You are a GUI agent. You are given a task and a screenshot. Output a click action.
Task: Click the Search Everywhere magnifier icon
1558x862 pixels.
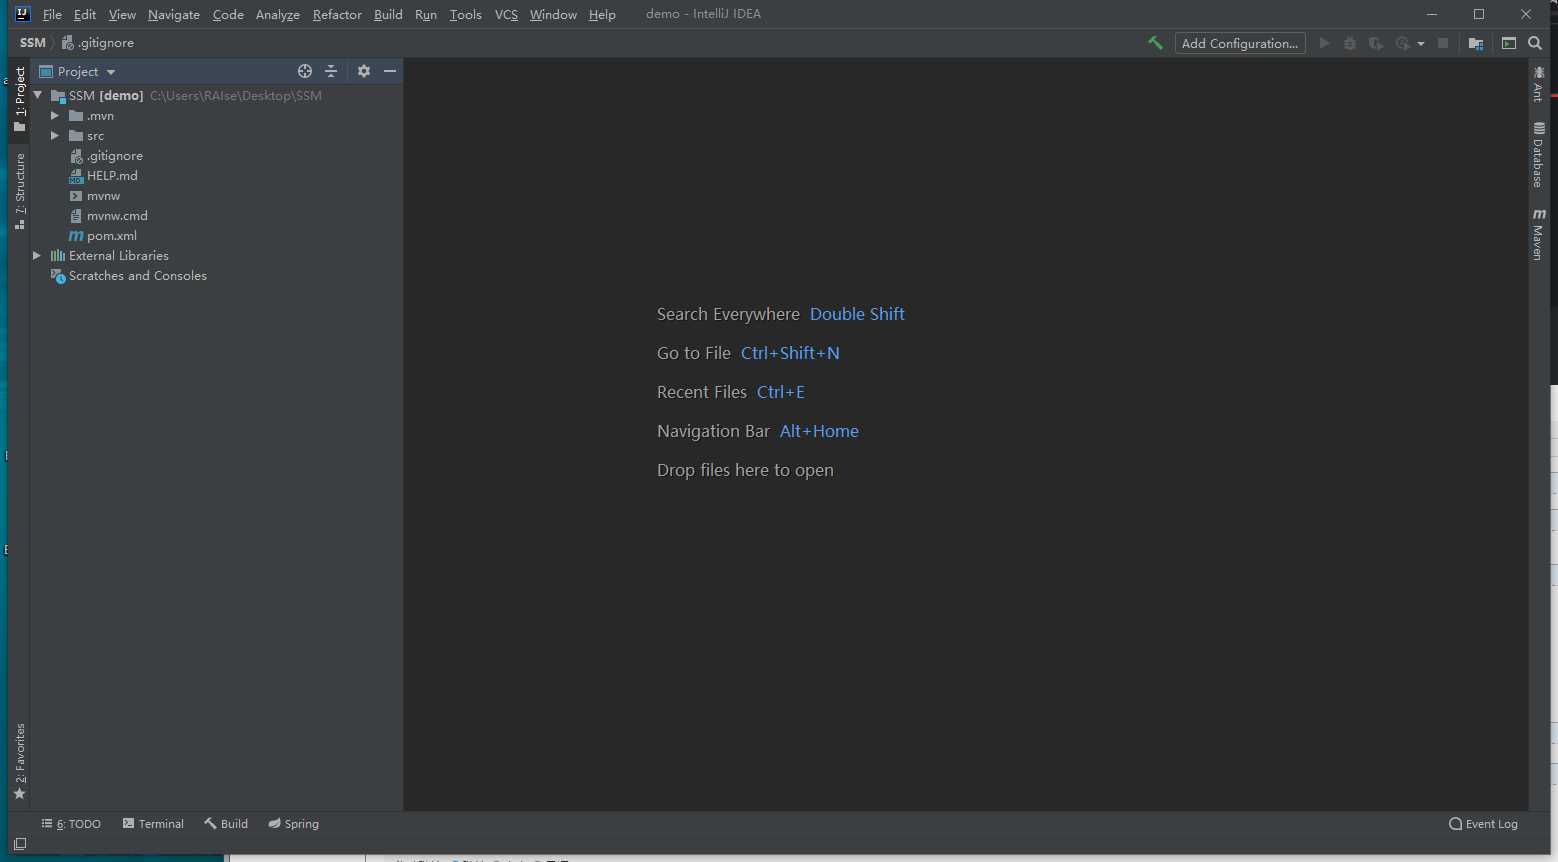pyautogui.click(x=1535, y=43)
